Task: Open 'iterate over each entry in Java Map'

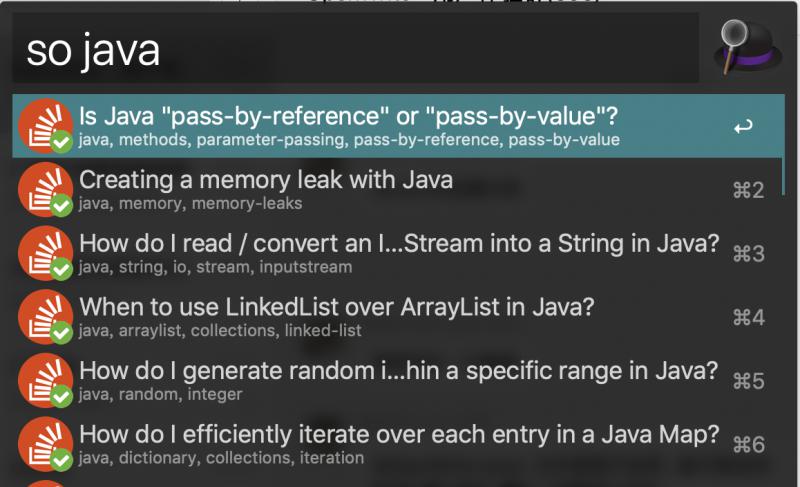Action: pyautogui.click(x=398, y=444)
